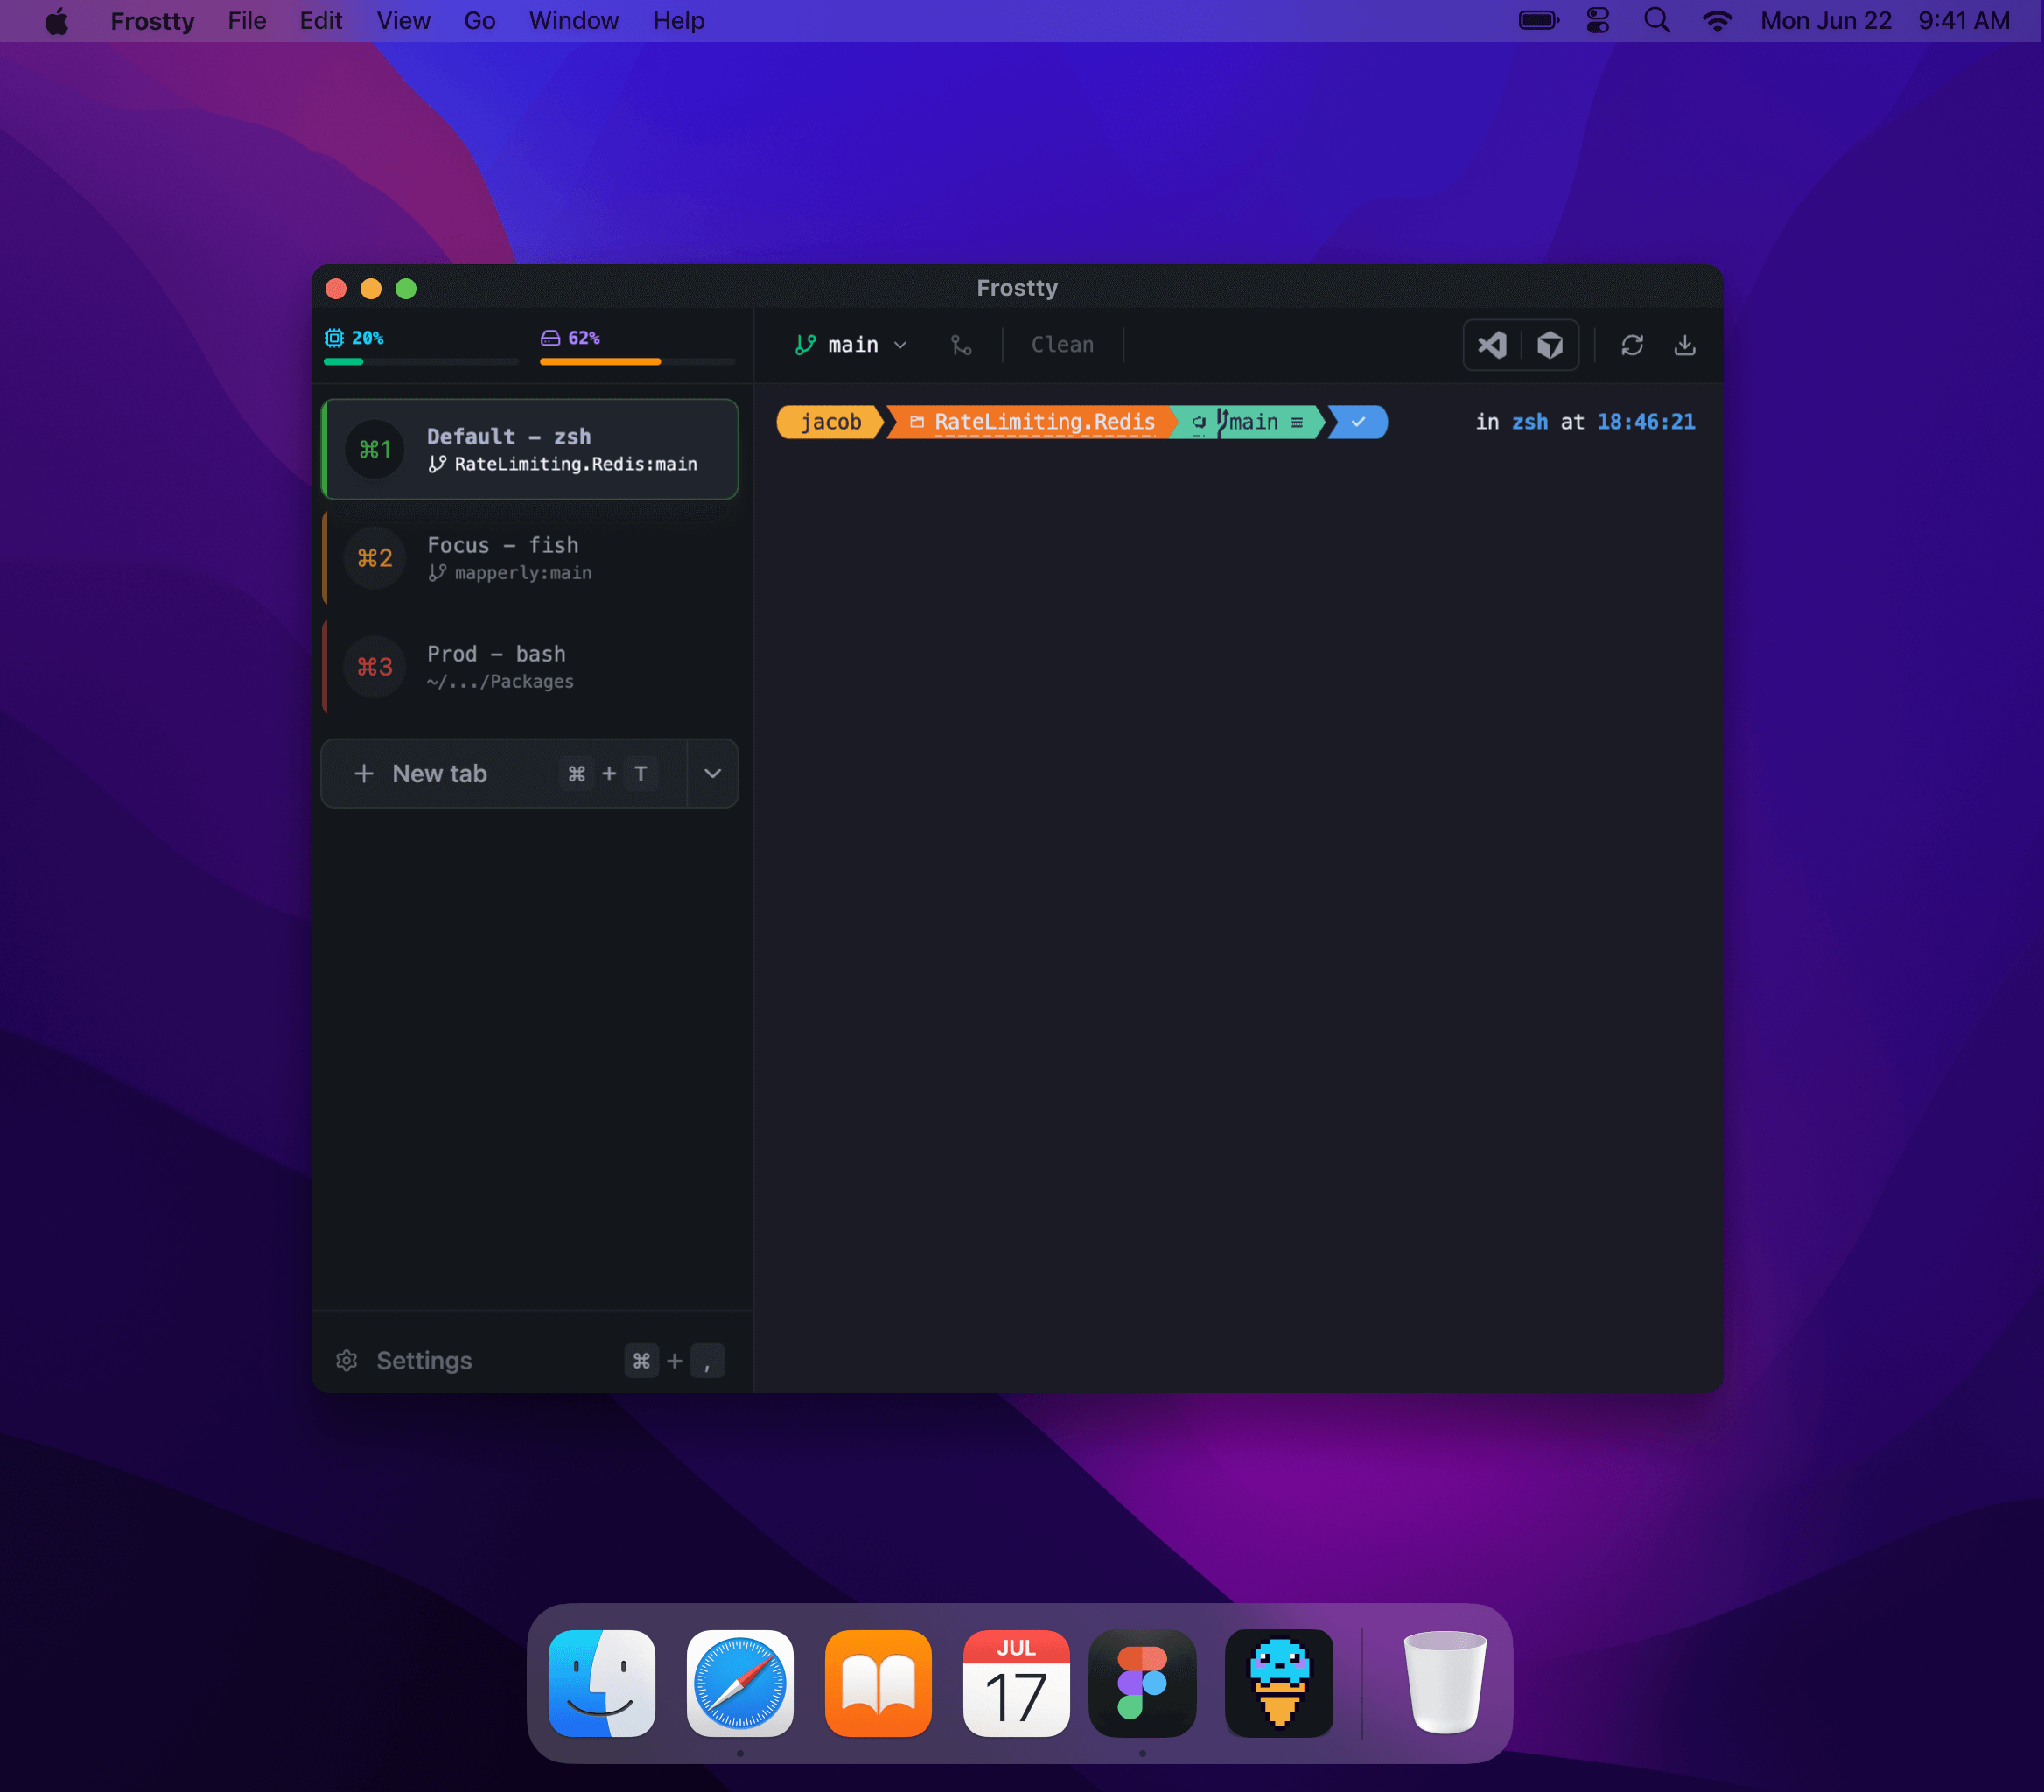Open Settings at sidebar bottom
Screen dimensions: 2044x1792
pos(424,1360)
